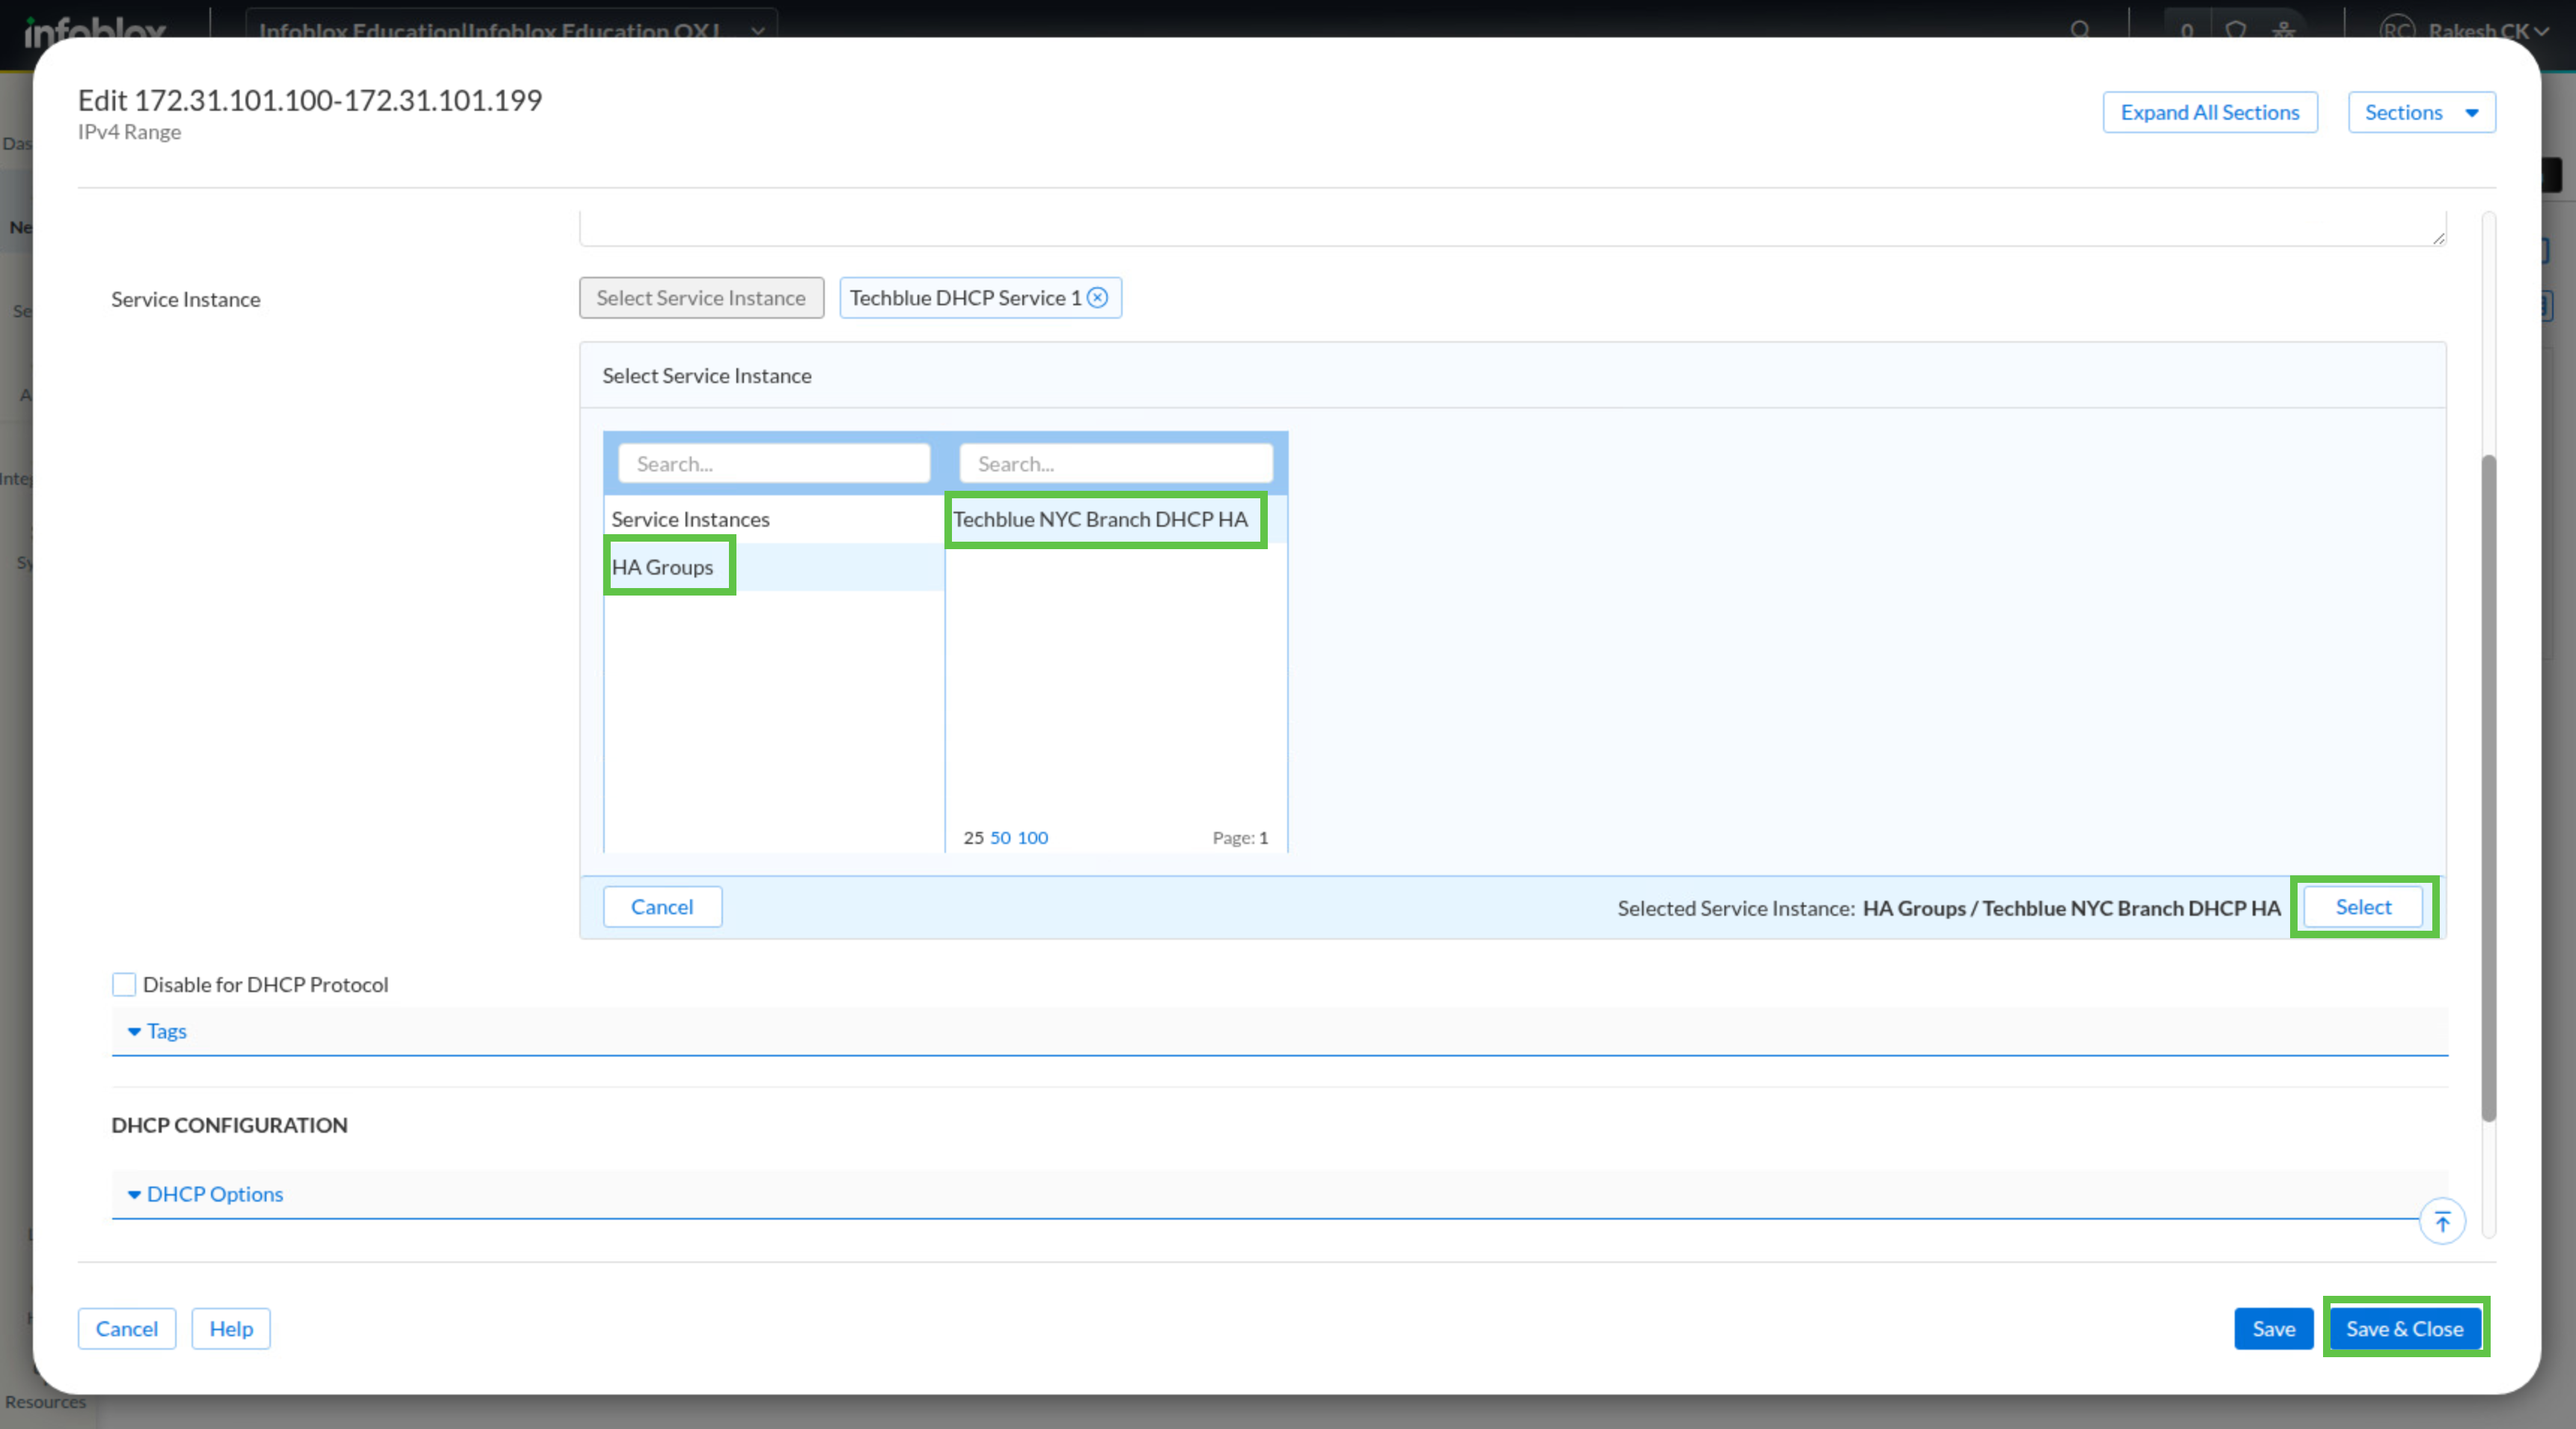Click the scroll-to-top arrow icon
This screenshot has height=1429, width=2576.
click(x=2442, y=1221)
